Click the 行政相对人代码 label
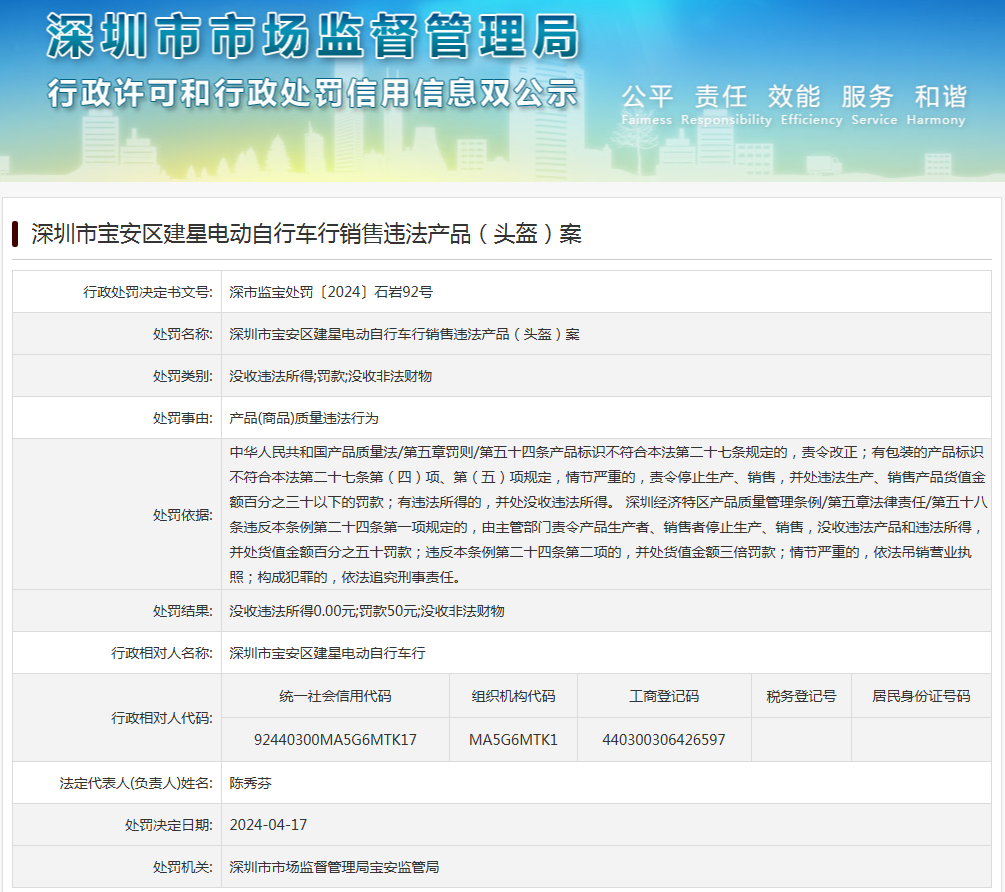Image resolution: width=1005 pixels, height=892 pixels. point(162,718)
